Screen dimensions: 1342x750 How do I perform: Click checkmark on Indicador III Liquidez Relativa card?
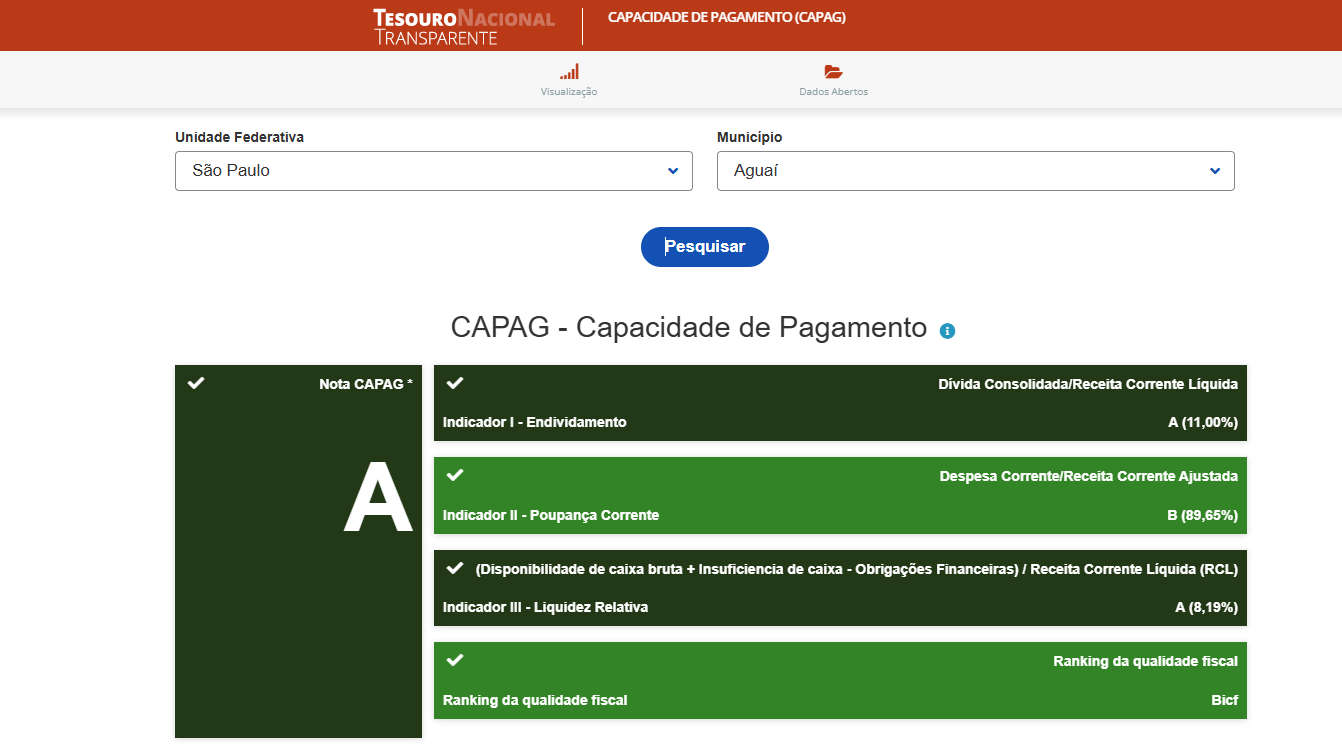click(x=455, y=568)
